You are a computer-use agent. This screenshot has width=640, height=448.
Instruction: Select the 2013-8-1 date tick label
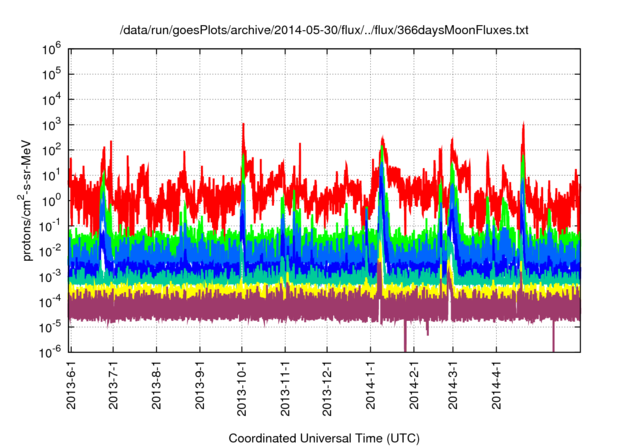(157, 385)
